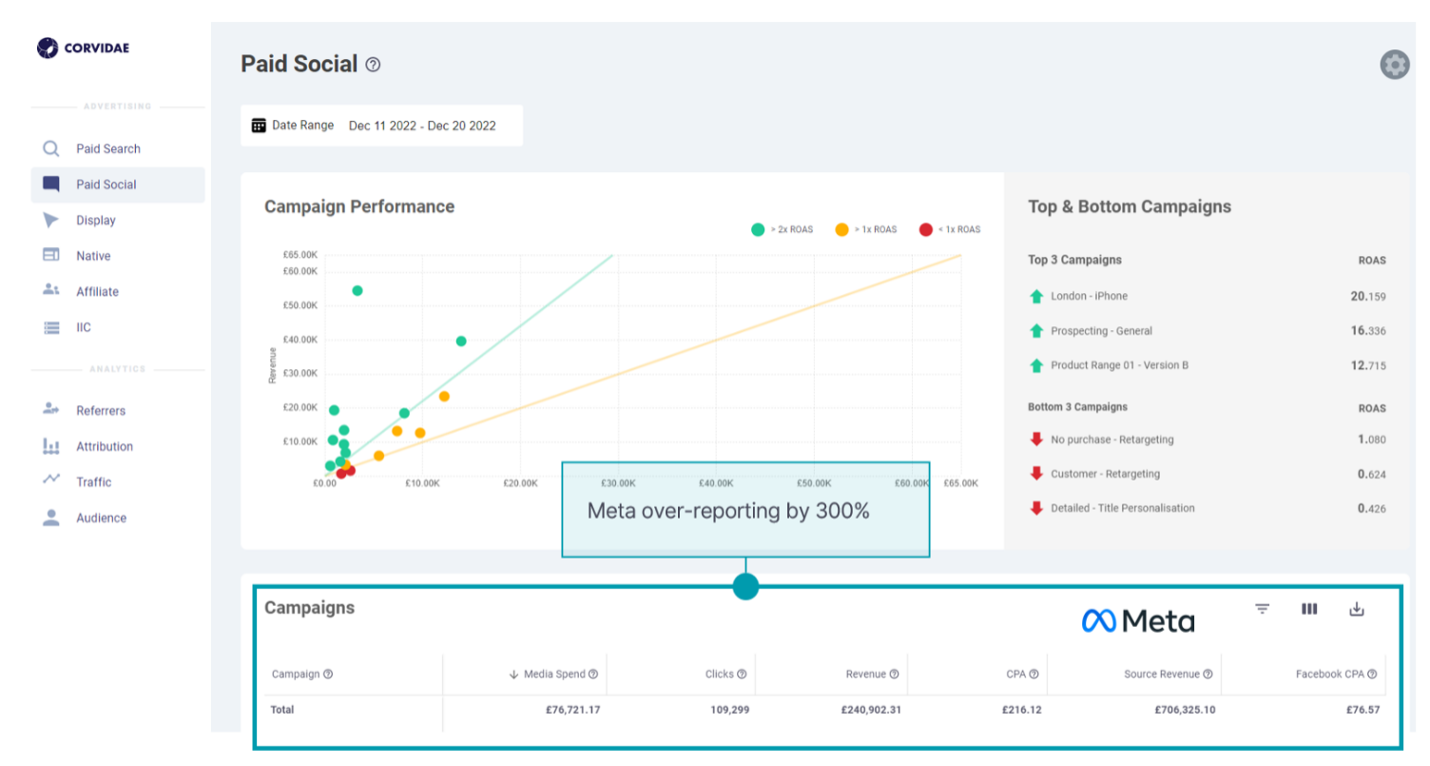
Task: Click help icon beside Paid Social title
Action: pyautogui.click(x=373, y=65)
